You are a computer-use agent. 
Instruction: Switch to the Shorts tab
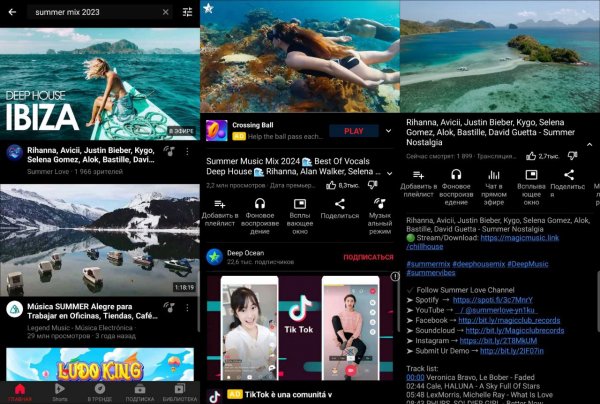[x=60, y=393]
